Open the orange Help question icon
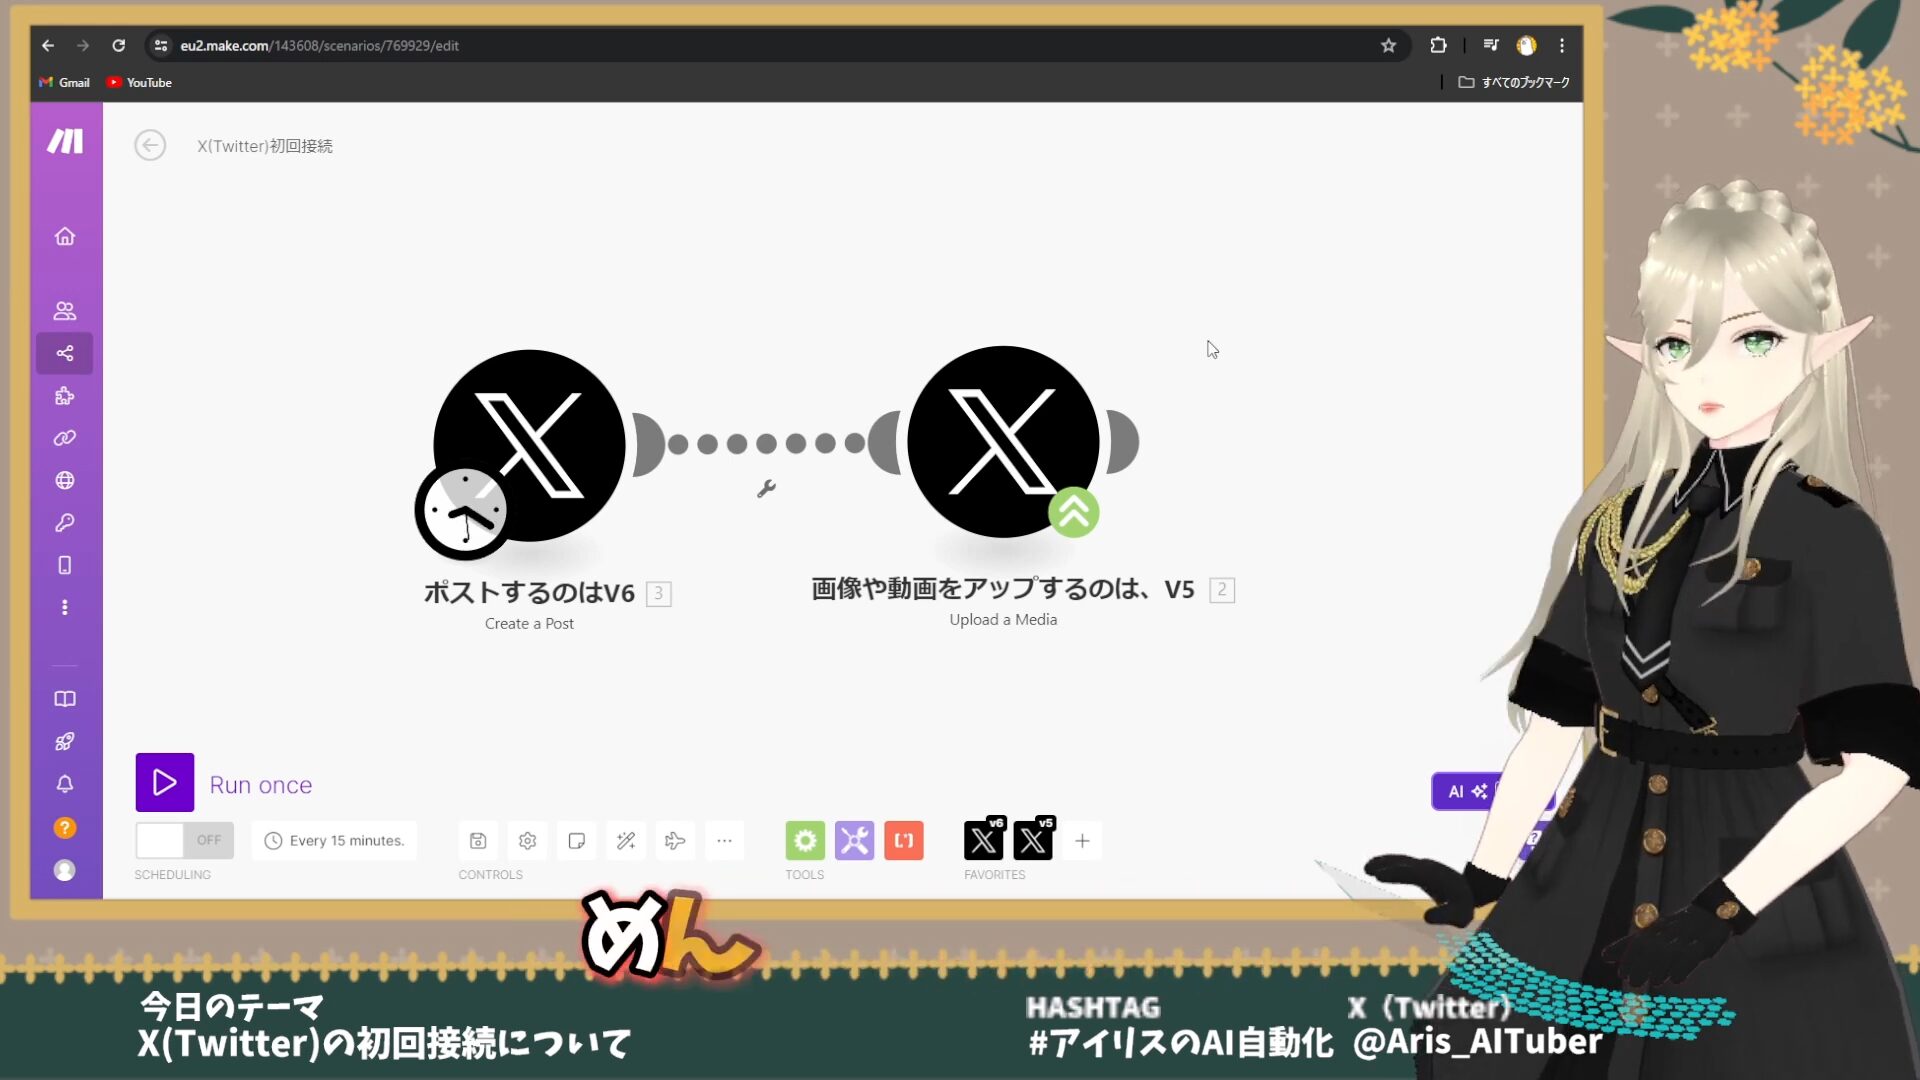 [65, 828]
